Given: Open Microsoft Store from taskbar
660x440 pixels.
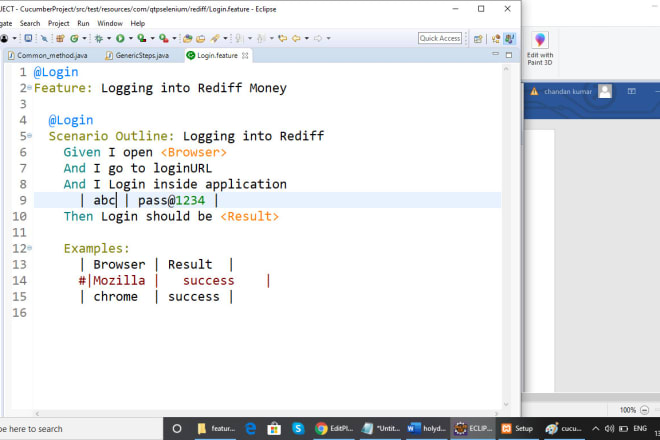Looking at the screenshot, I should [x=274, y=429].
